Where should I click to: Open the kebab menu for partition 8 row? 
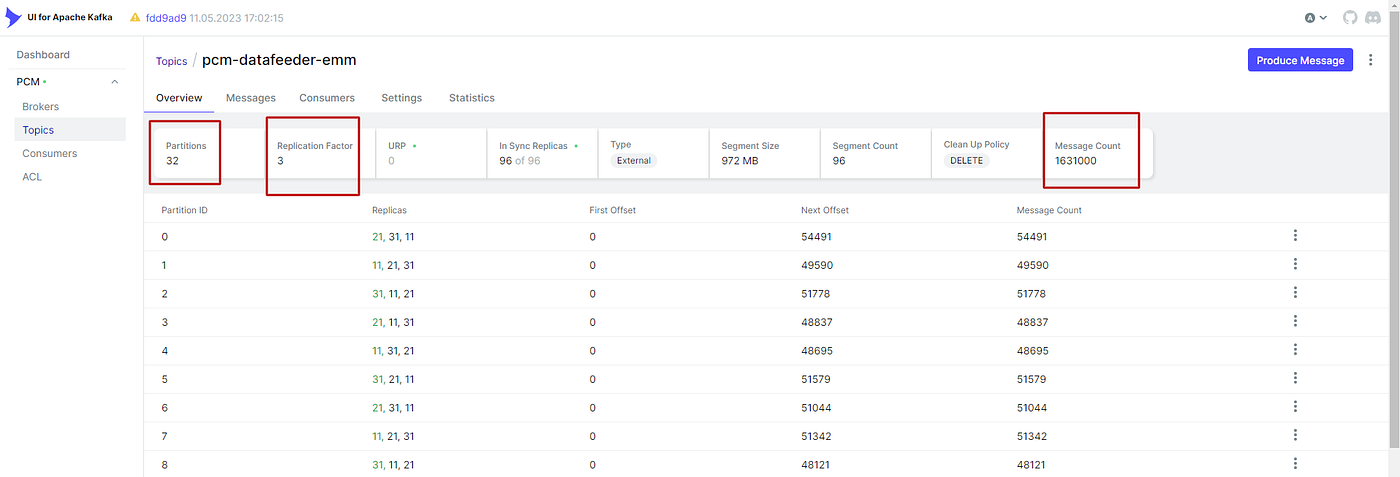tap(1295, 464)
